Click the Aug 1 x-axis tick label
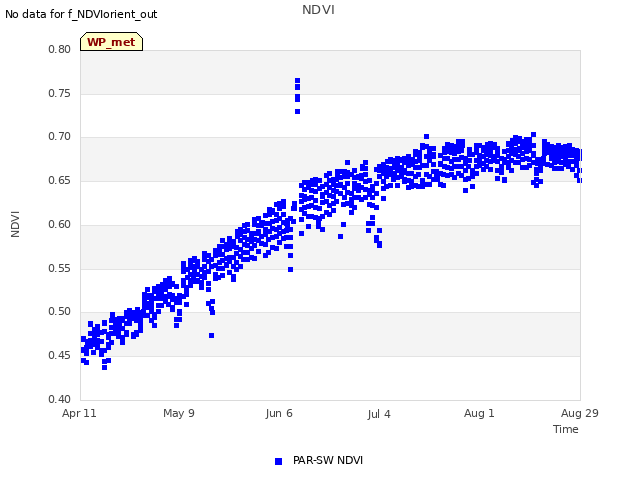 tap(479, 413)
